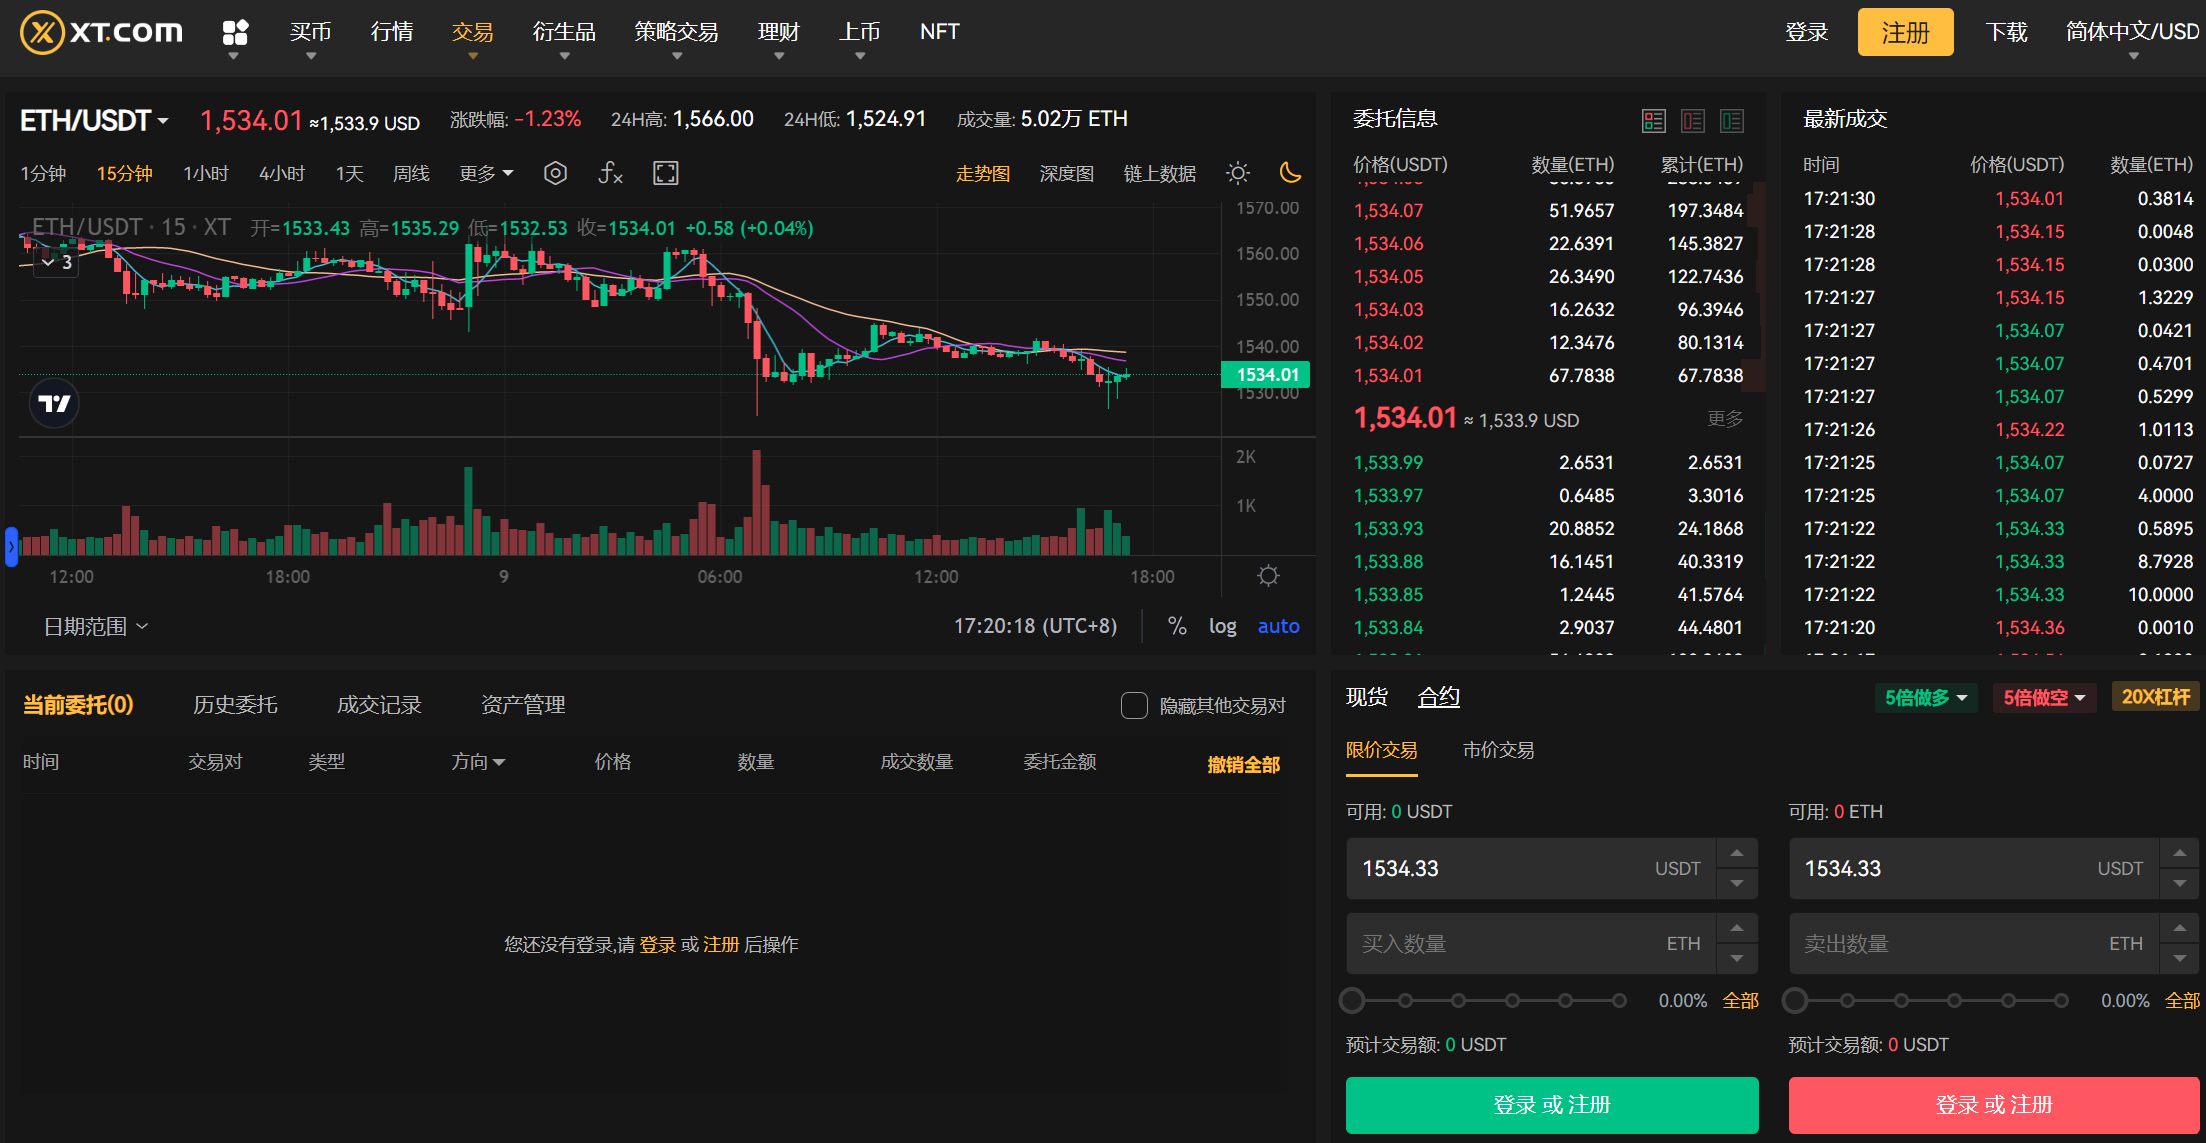The image size is (2206, 1143).
Task: Click the 注册 register button
Action: (x=1904, y=31)
